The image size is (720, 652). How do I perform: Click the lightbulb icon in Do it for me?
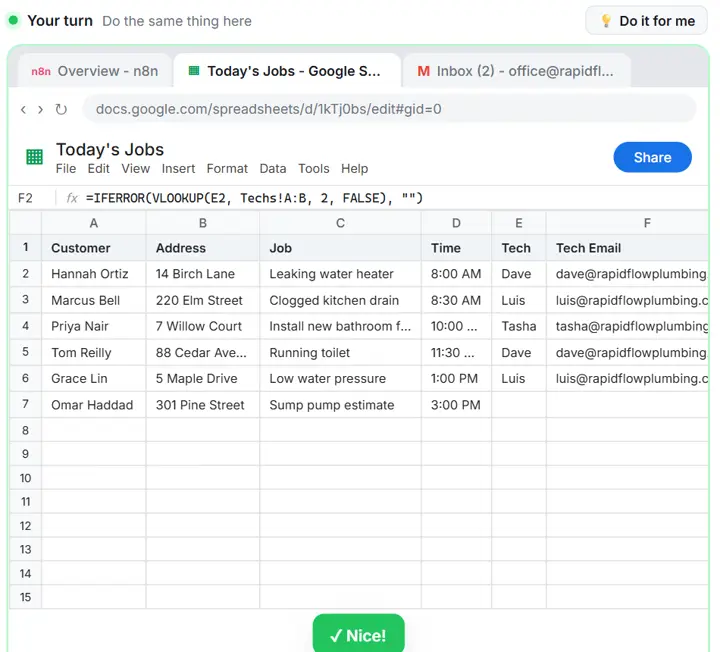coord(606,21)
